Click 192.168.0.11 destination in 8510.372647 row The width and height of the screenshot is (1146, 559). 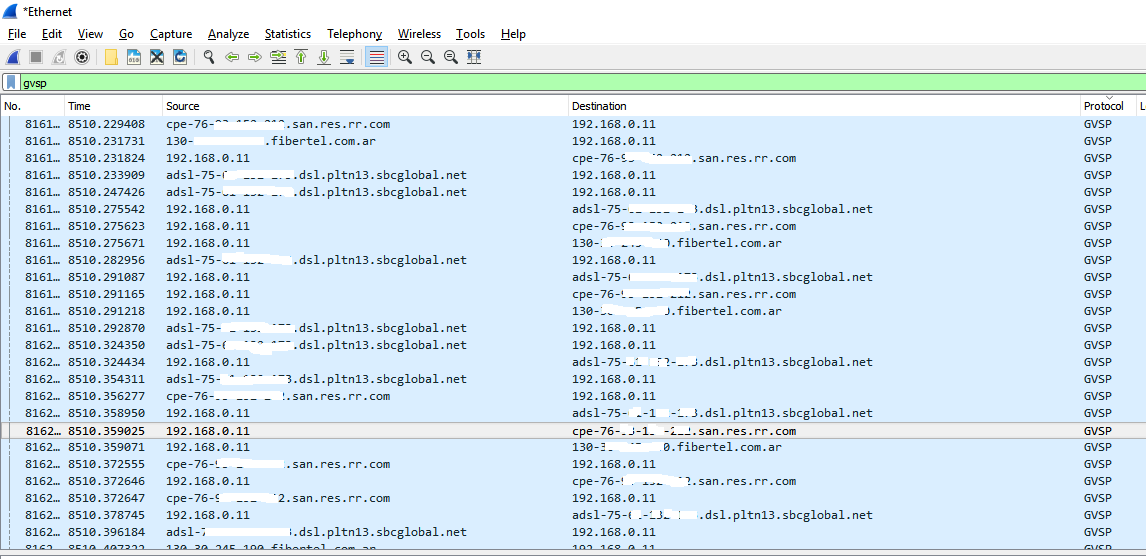pos(614,498)
